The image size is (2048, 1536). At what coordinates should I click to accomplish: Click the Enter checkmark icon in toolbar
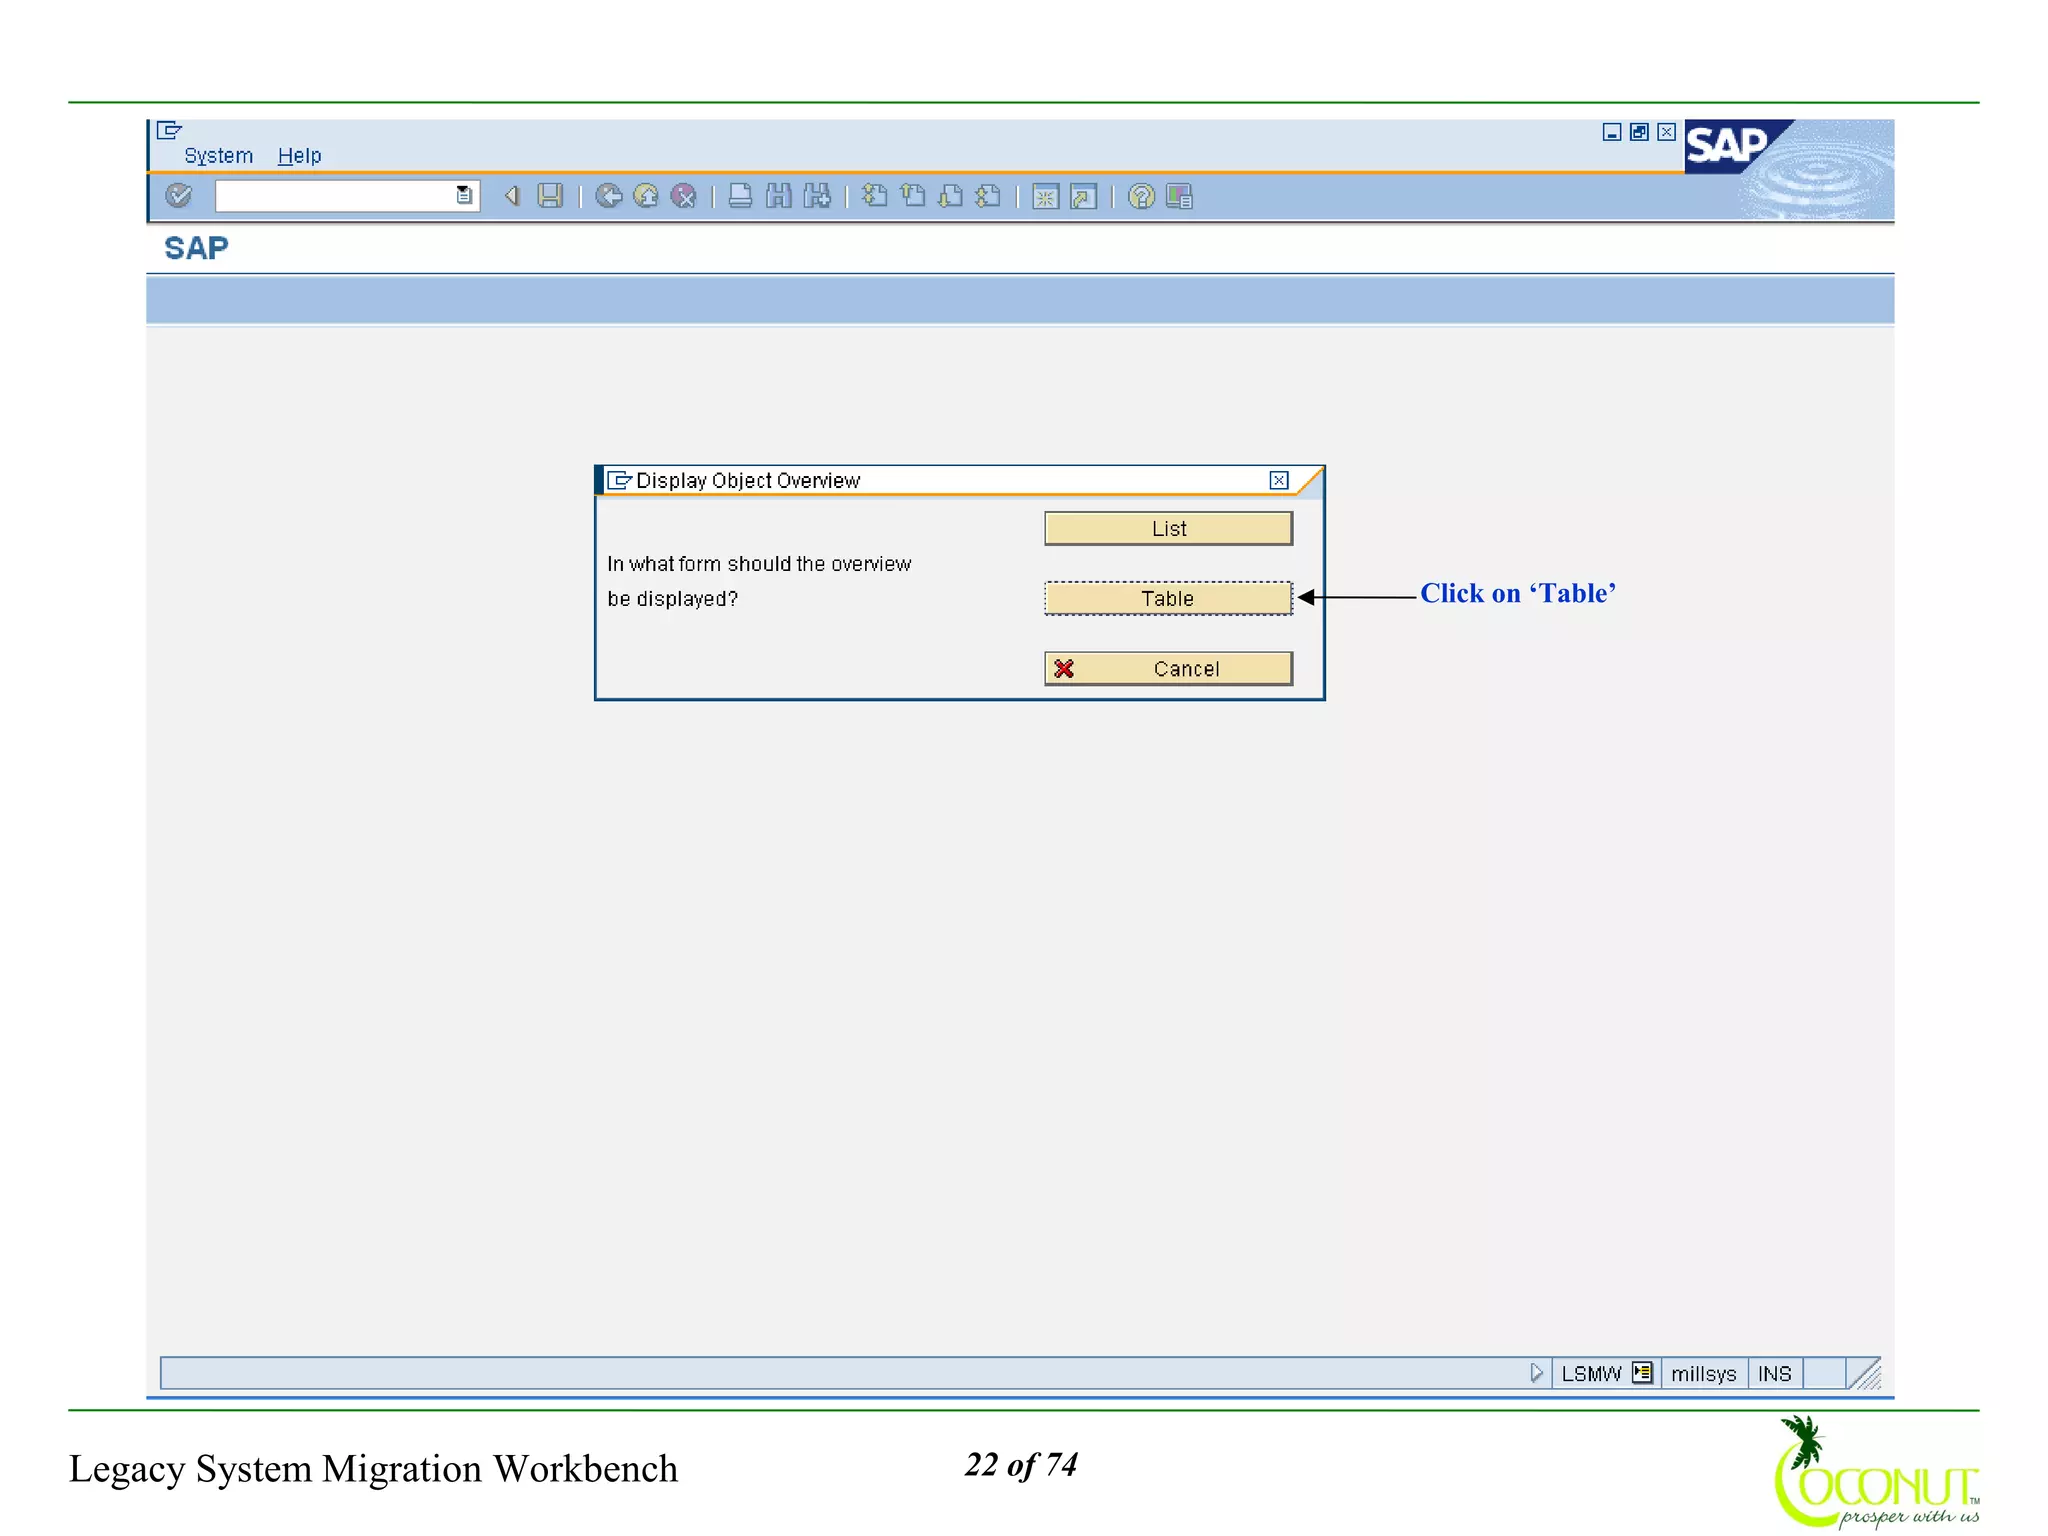[179, 196]
